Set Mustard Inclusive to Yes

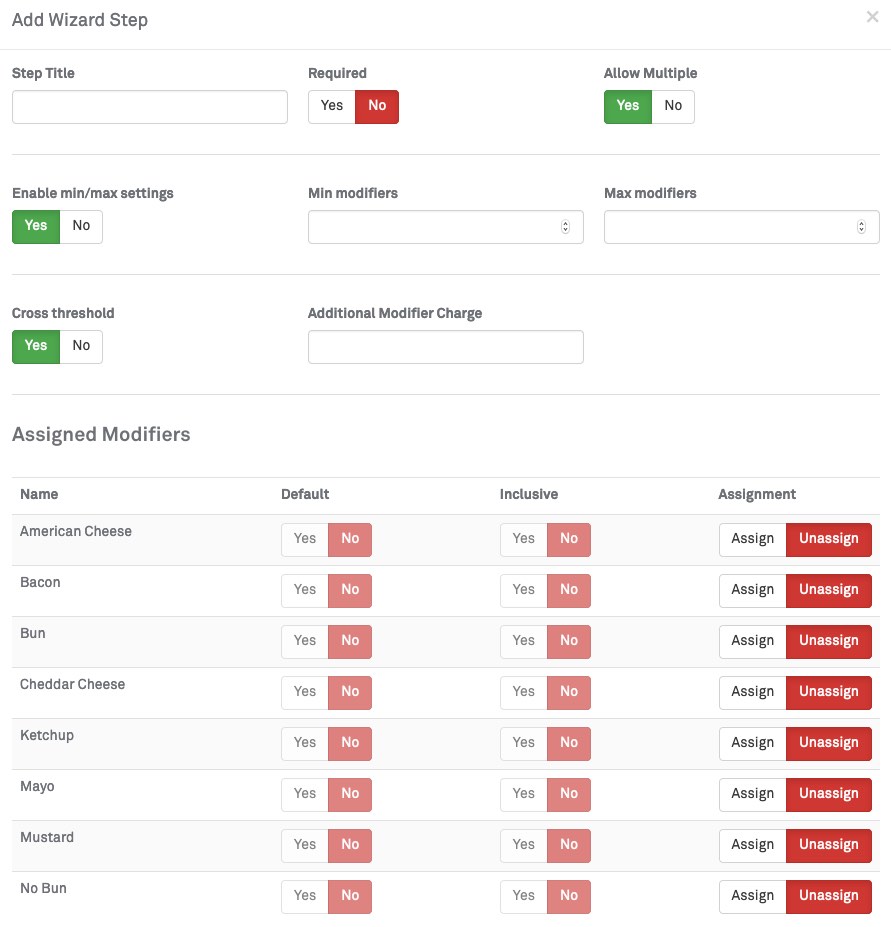[x=523, y=845]
